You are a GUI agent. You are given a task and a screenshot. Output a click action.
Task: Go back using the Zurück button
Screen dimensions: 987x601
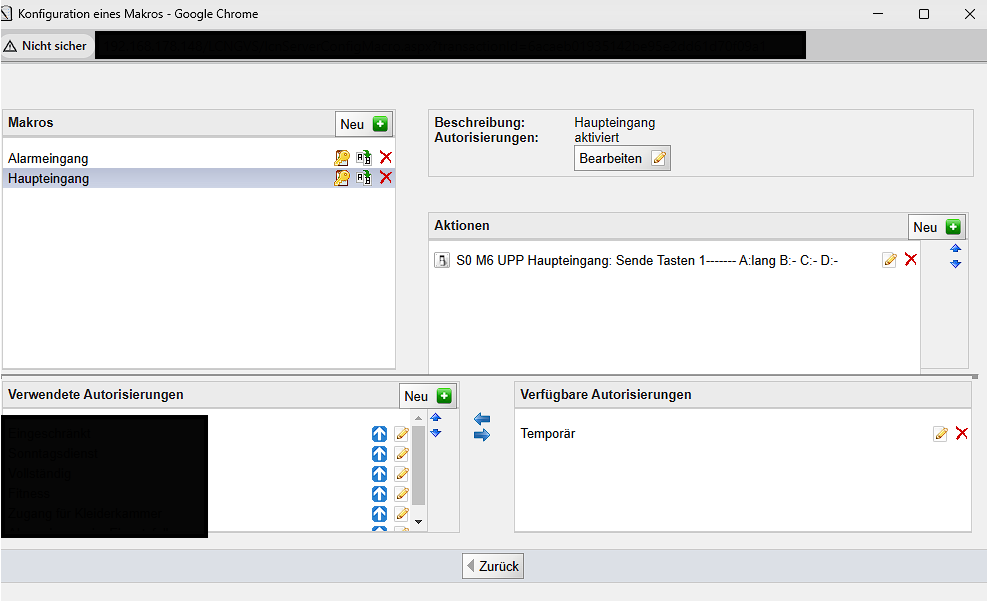pos(492,566)
